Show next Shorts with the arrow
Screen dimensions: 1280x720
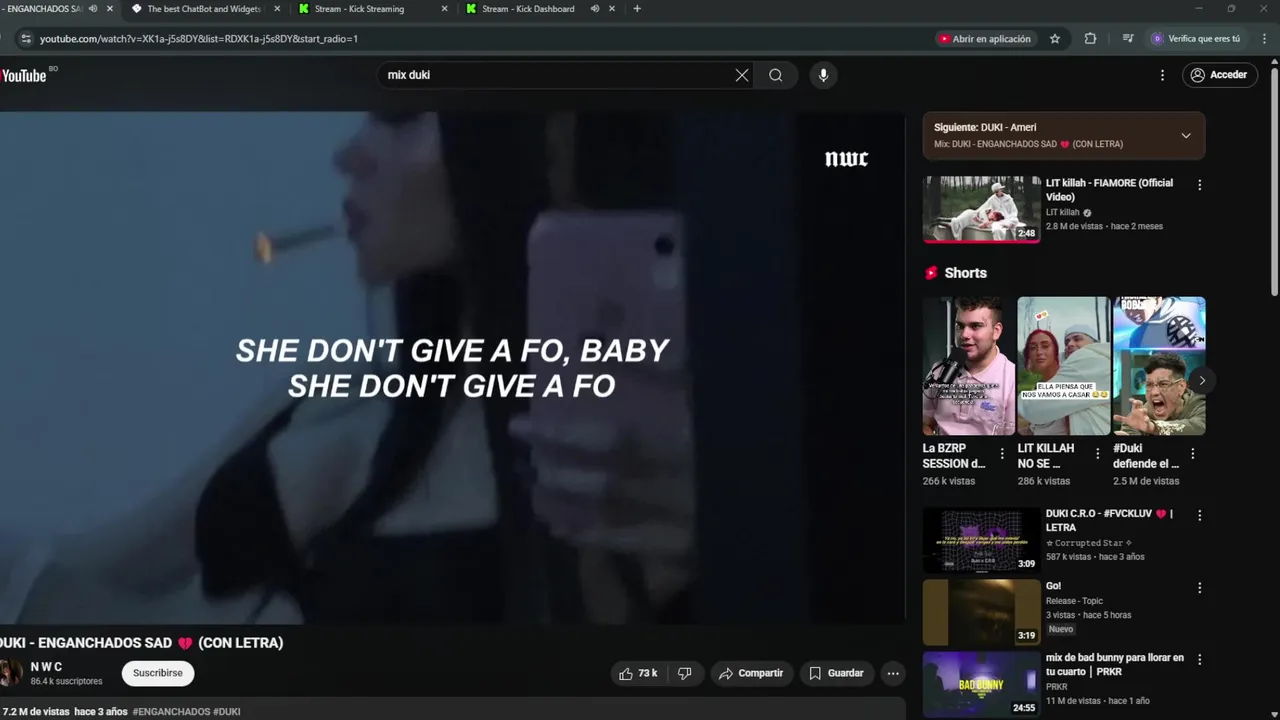[1202, 380]
